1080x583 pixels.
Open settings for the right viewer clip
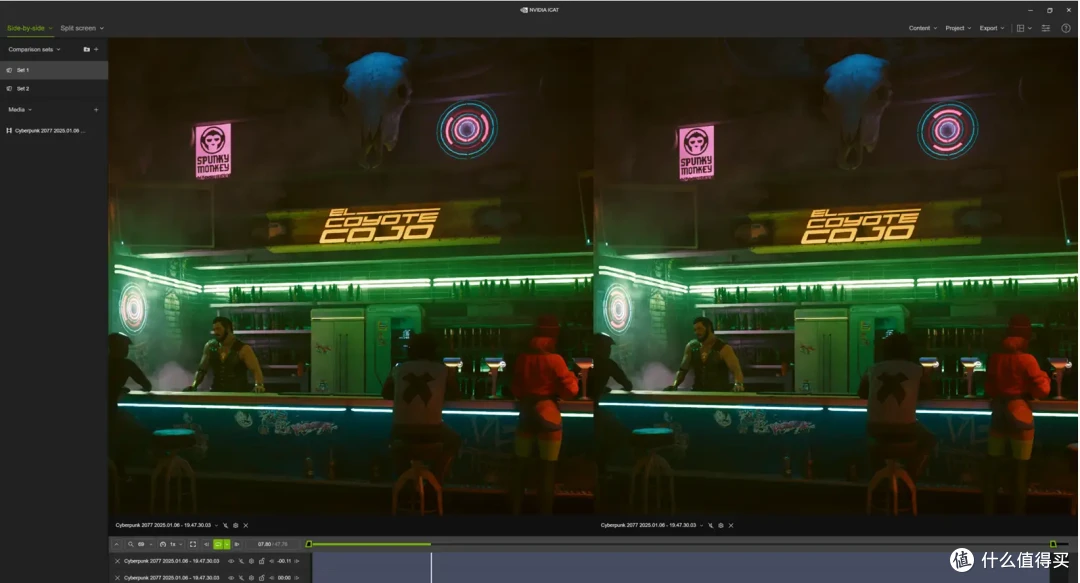click(x=721, y=526)
